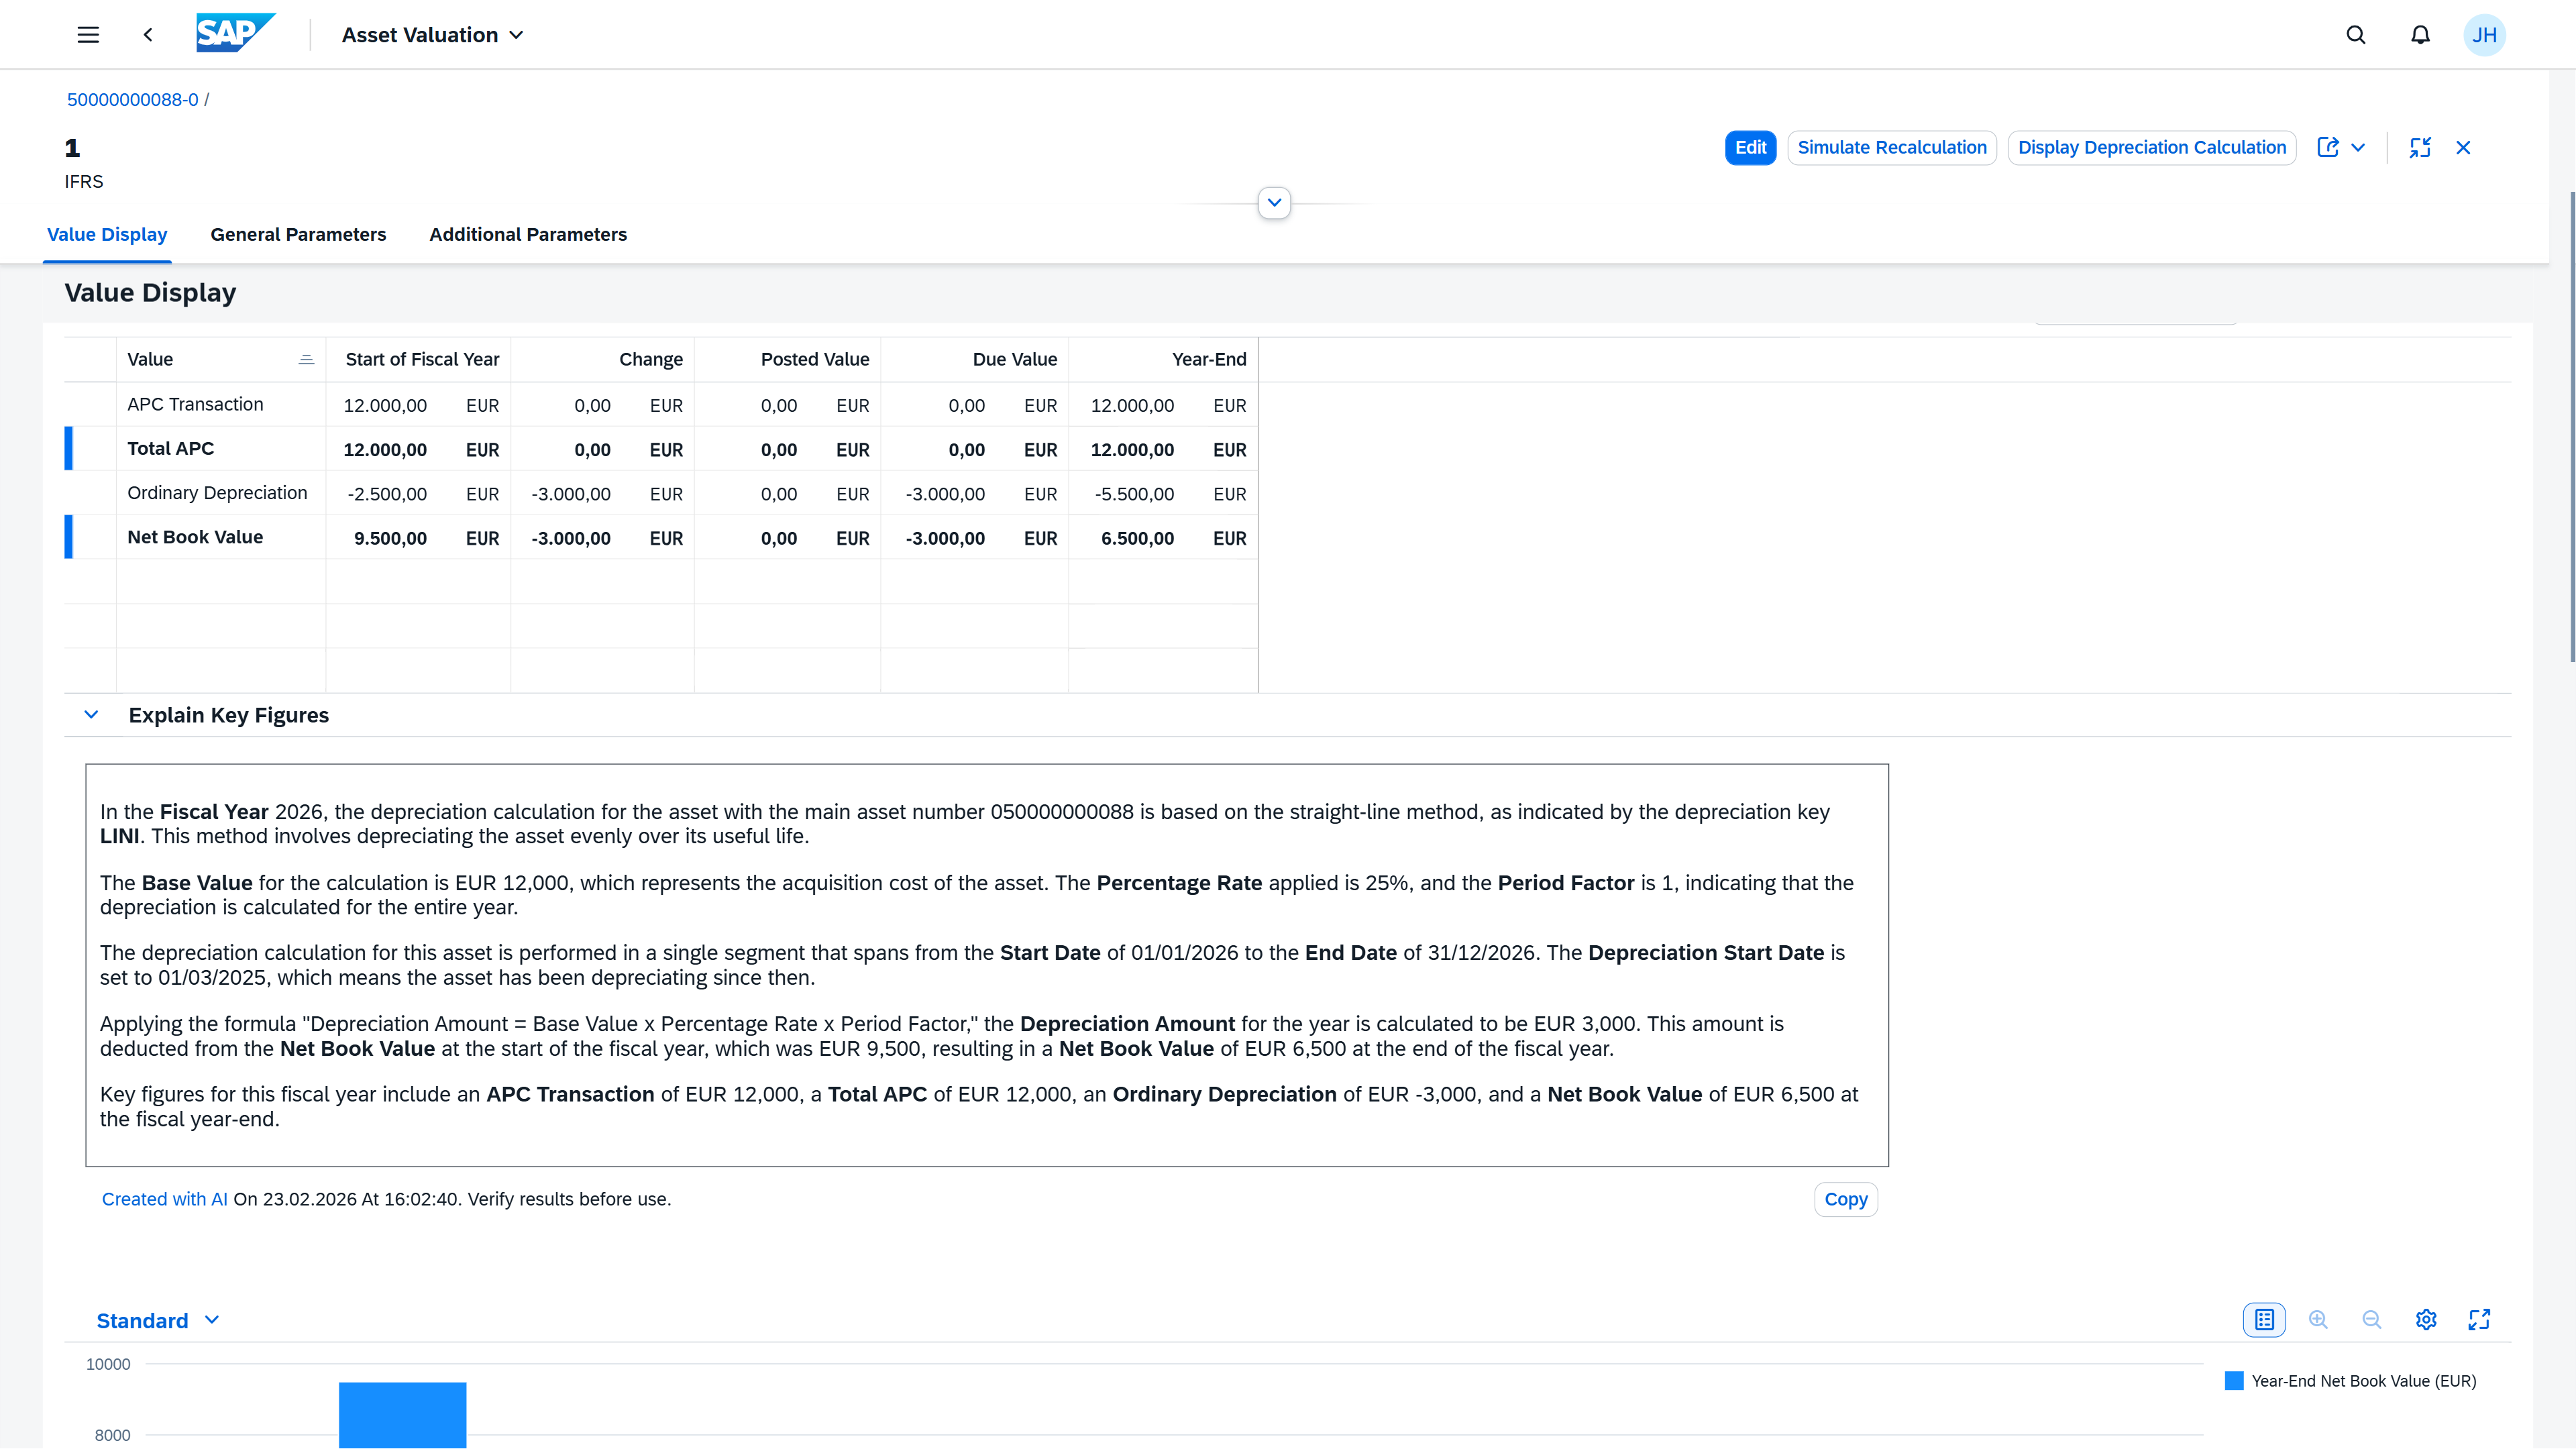
Task: Click the share/export icon
Action: click(x=2328, y=147)
